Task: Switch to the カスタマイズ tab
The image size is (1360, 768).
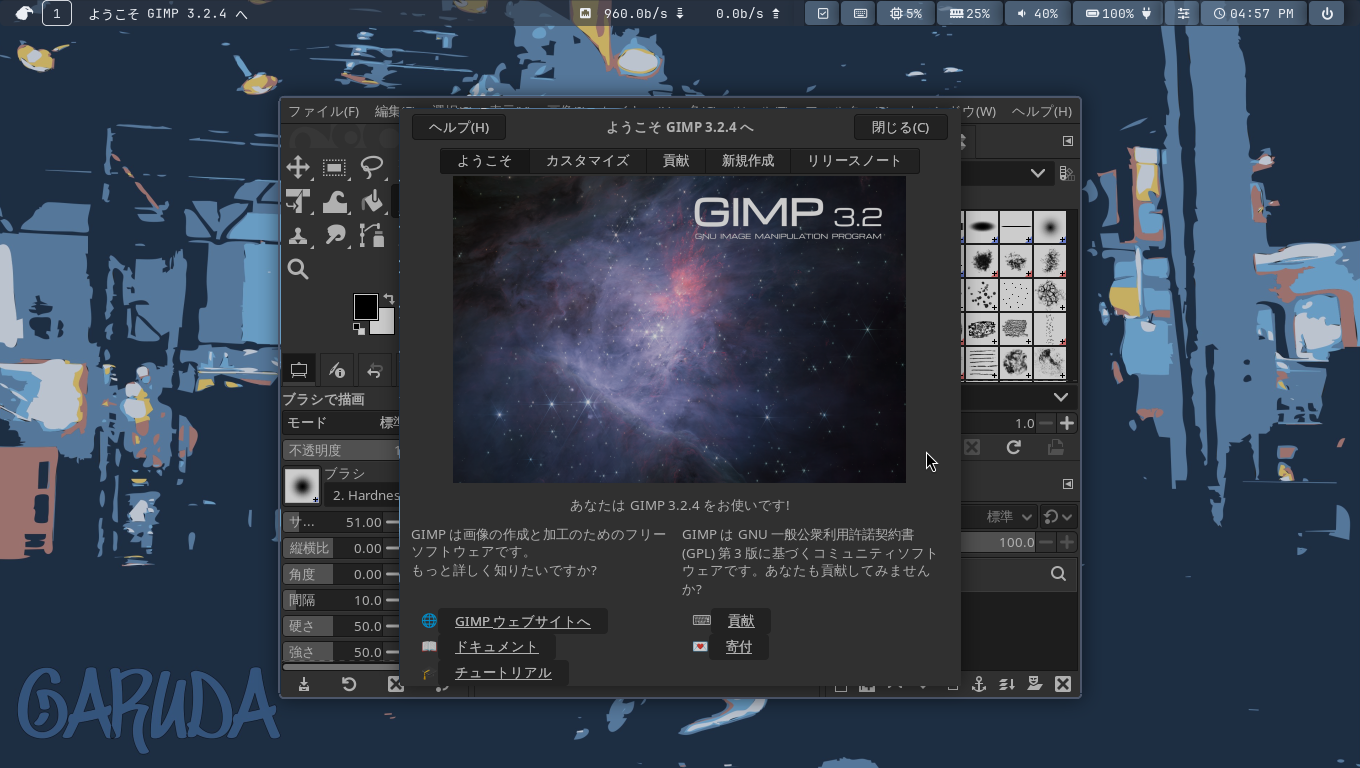Action: (587, 160)
